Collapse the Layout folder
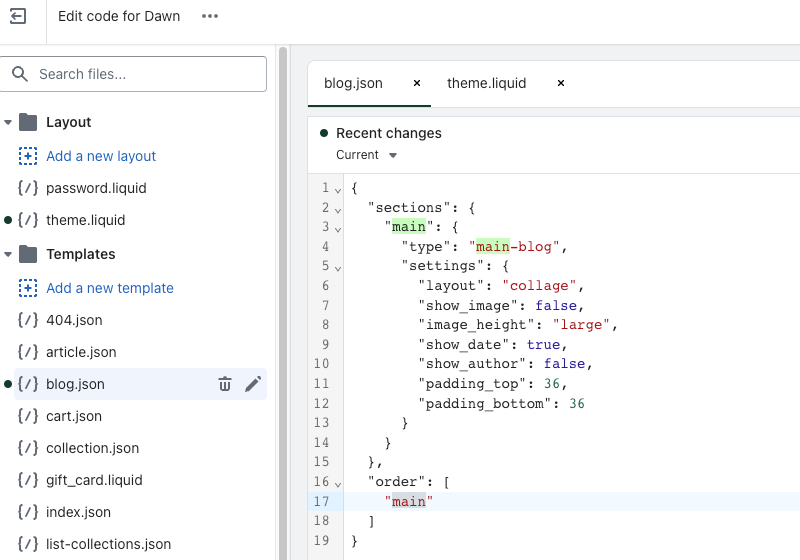The image size is (800, 560). (8, 122)
